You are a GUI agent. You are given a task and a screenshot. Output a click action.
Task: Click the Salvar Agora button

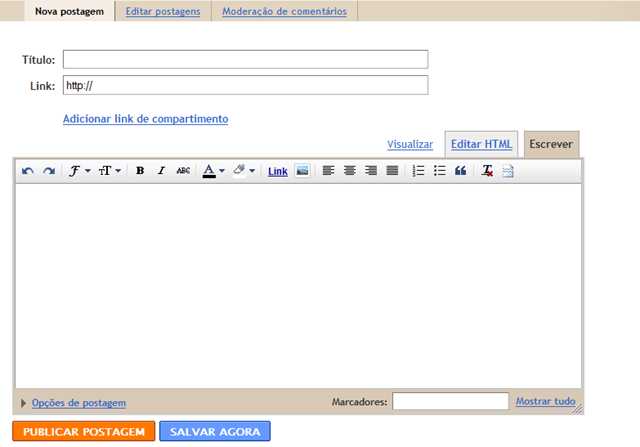tap(215, 431)
